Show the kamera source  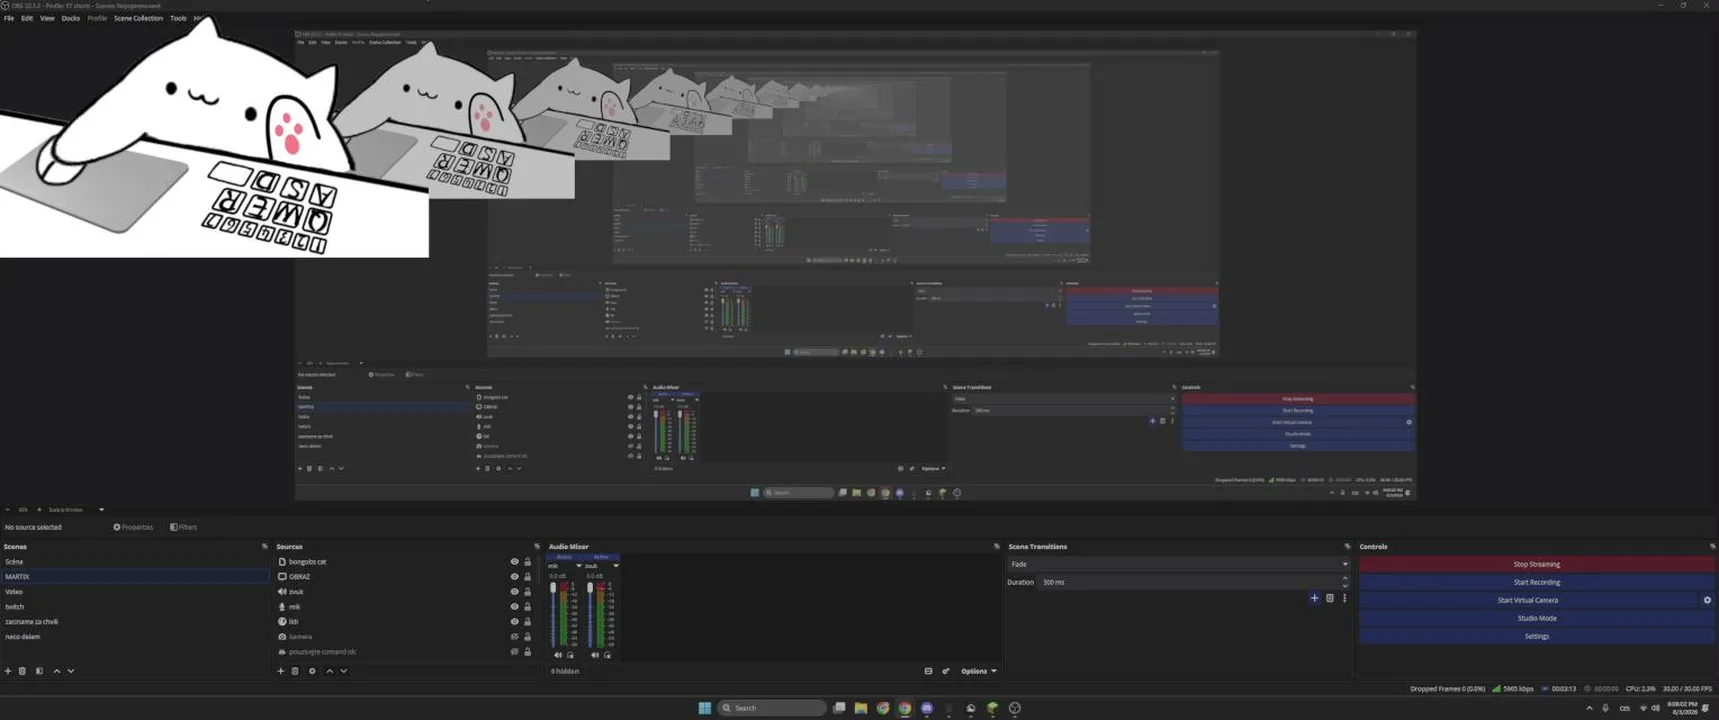515,637
